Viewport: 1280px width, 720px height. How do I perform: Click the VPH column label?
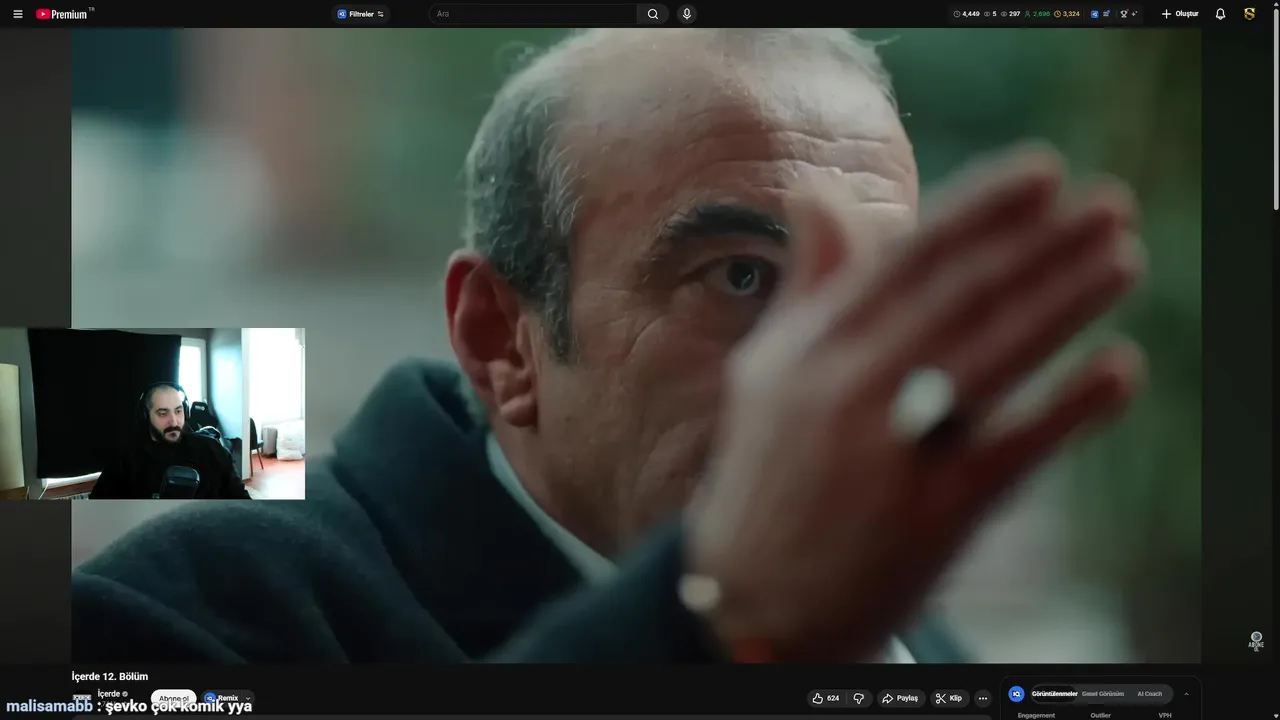pos(1165,715)
